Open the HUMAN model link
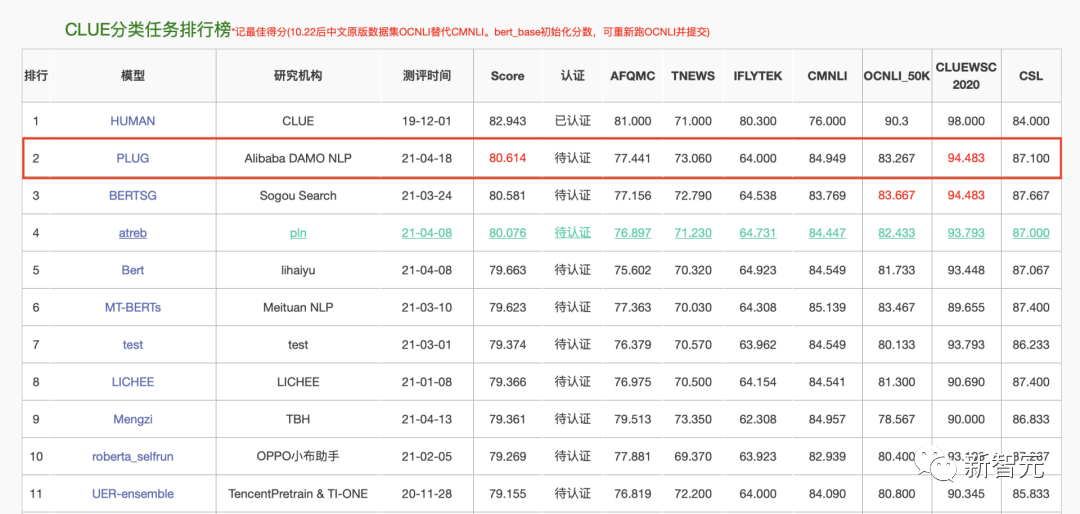 [132, 121]
